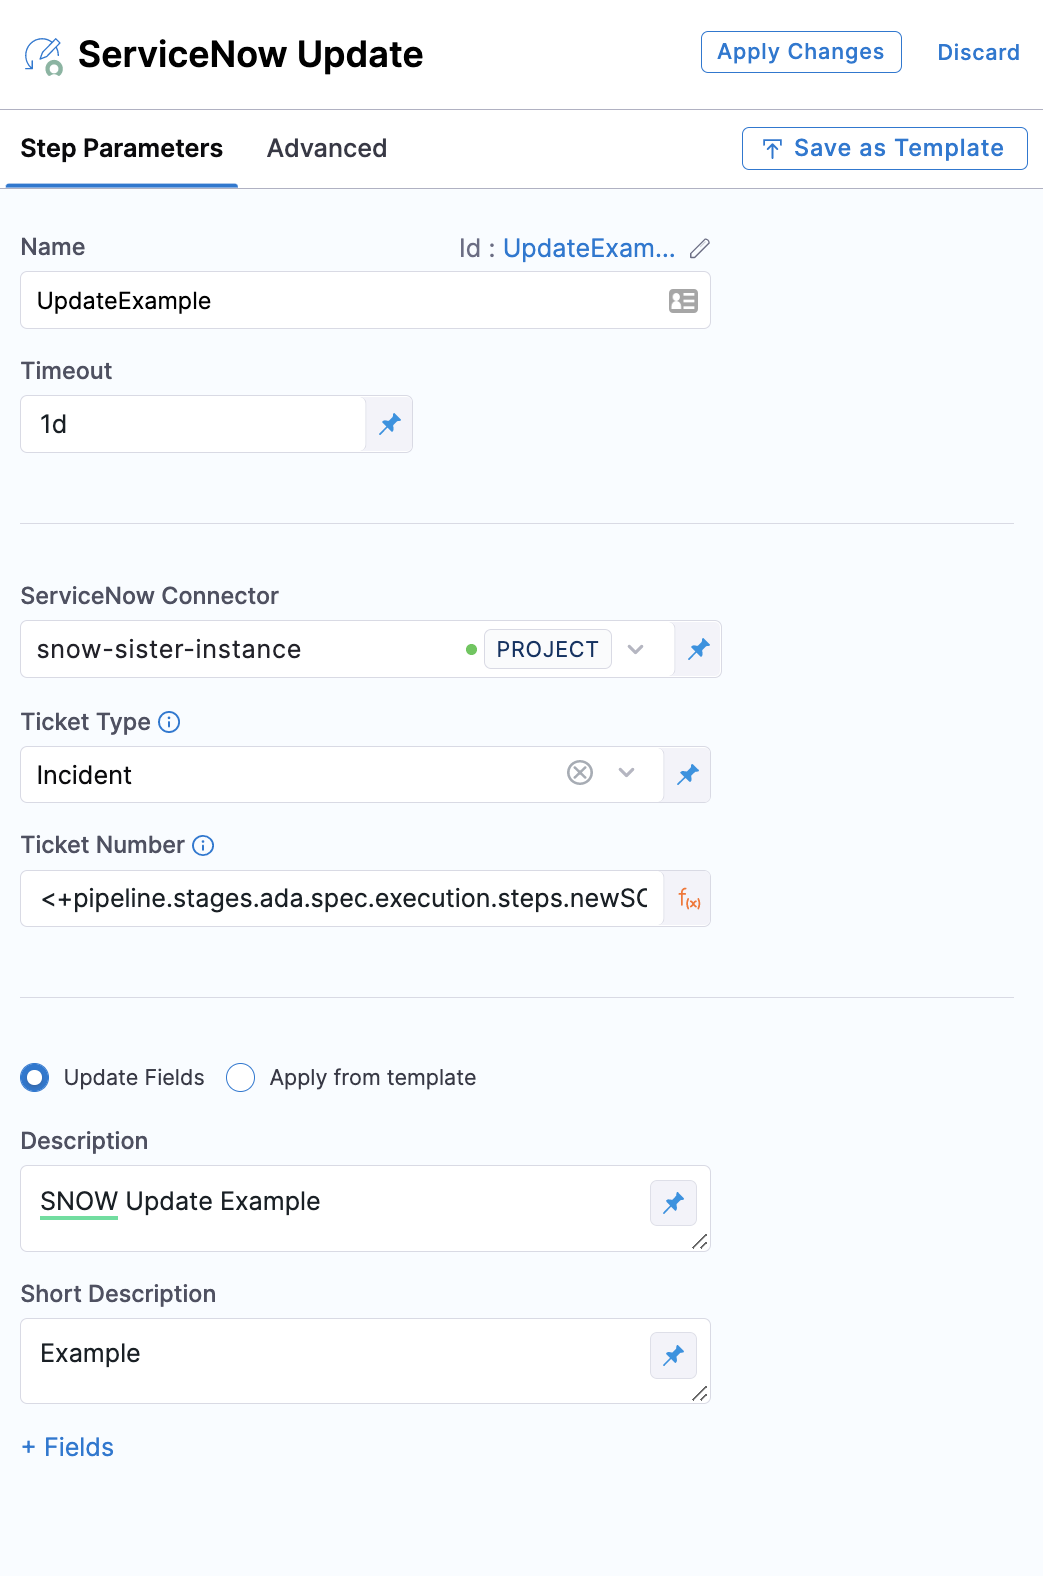
Task: Expand the ServiceNow Connector dropdown
Action: 636,649
